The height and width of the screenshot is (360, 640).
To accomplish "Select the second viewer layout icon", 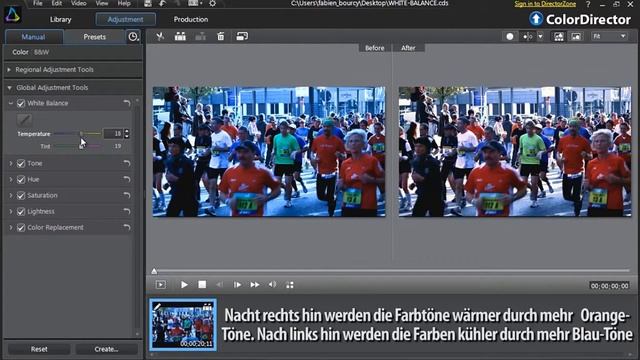I will tap(576, 37).
